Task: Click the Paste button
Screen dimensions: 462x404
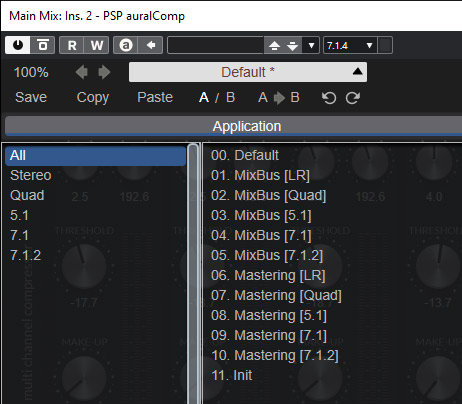Action: point(155,97)
